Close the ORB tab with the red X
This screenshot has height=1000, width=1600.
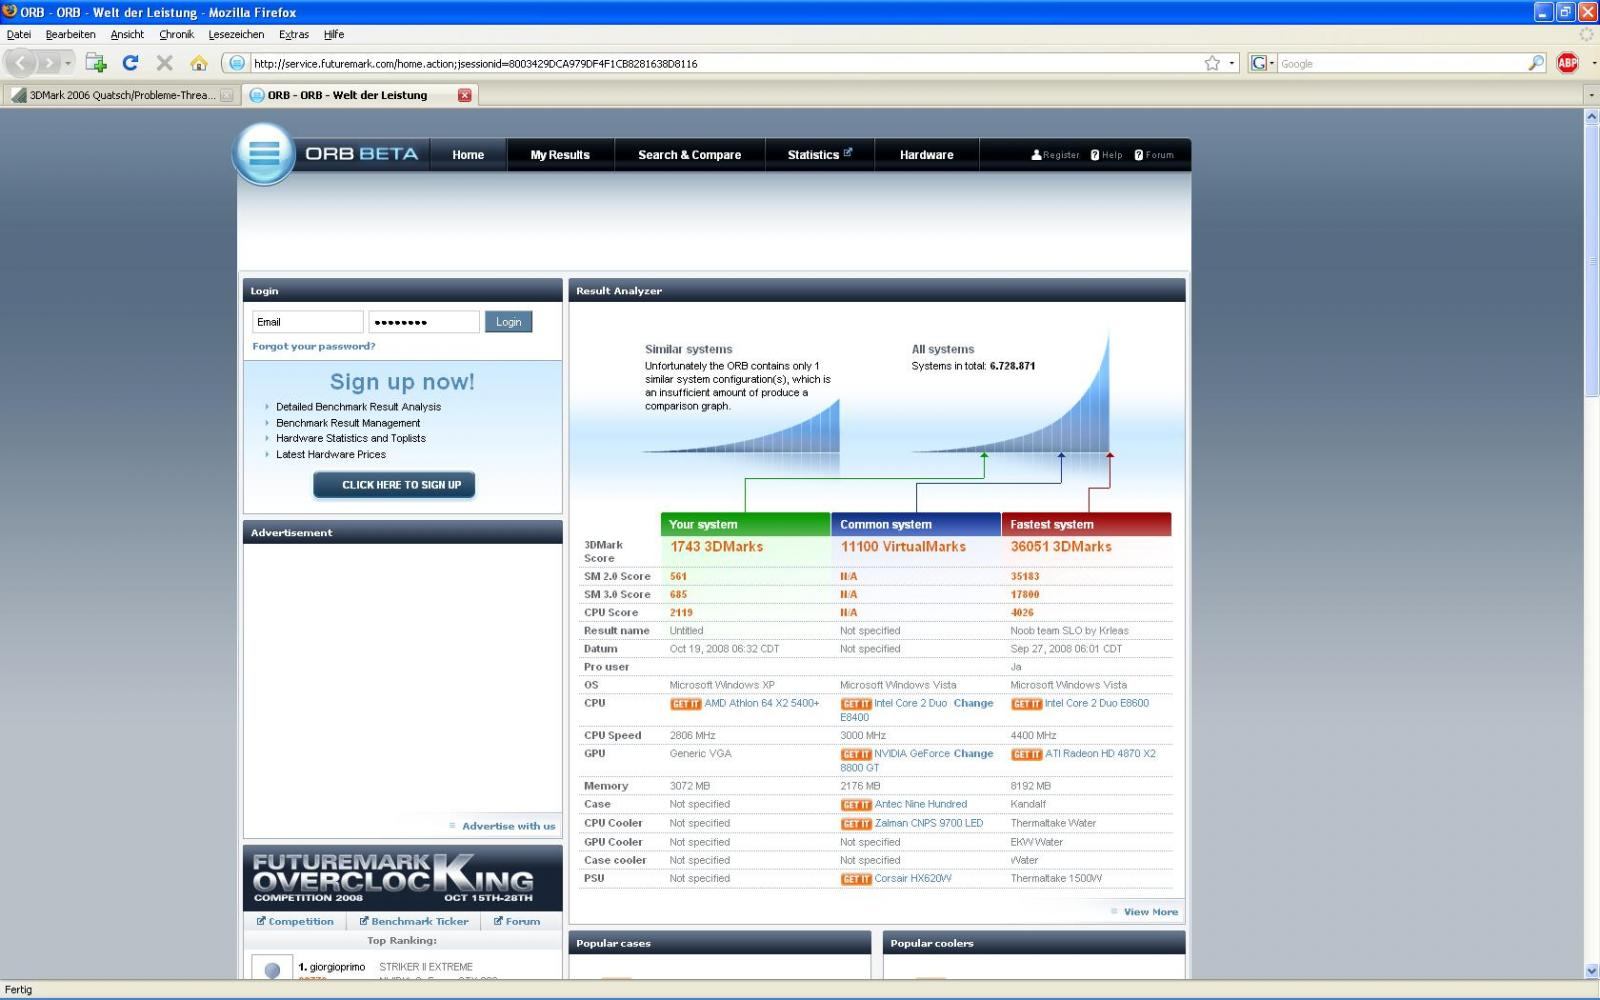(464, 95)
